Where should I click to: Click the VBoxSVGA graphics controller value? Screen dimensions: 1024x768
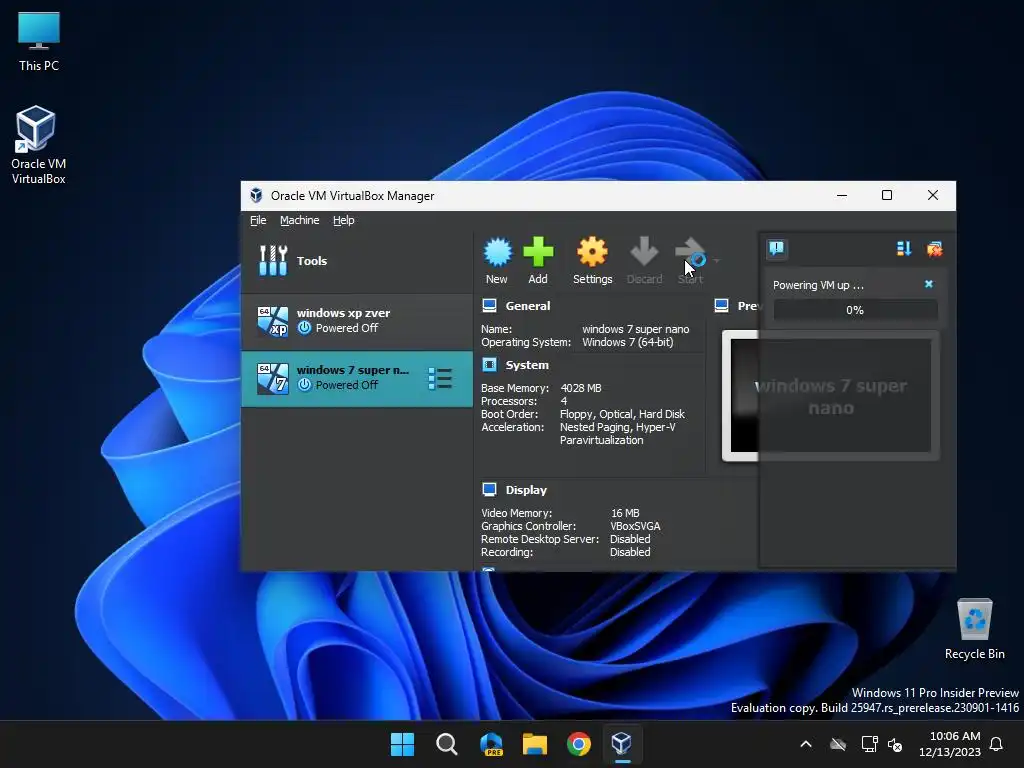coord(635,526)
